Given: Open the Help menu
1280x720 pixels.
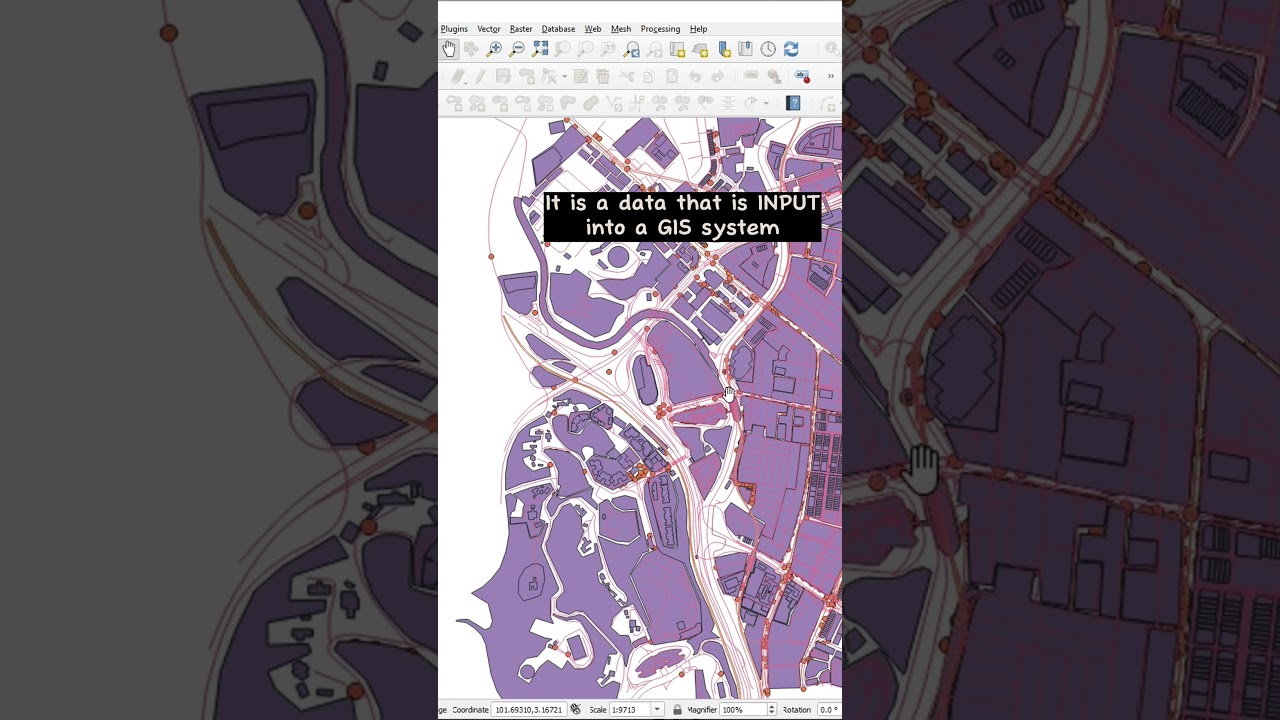Looking at the screenshot, I should pyautogui.click(x=699, y=29).
